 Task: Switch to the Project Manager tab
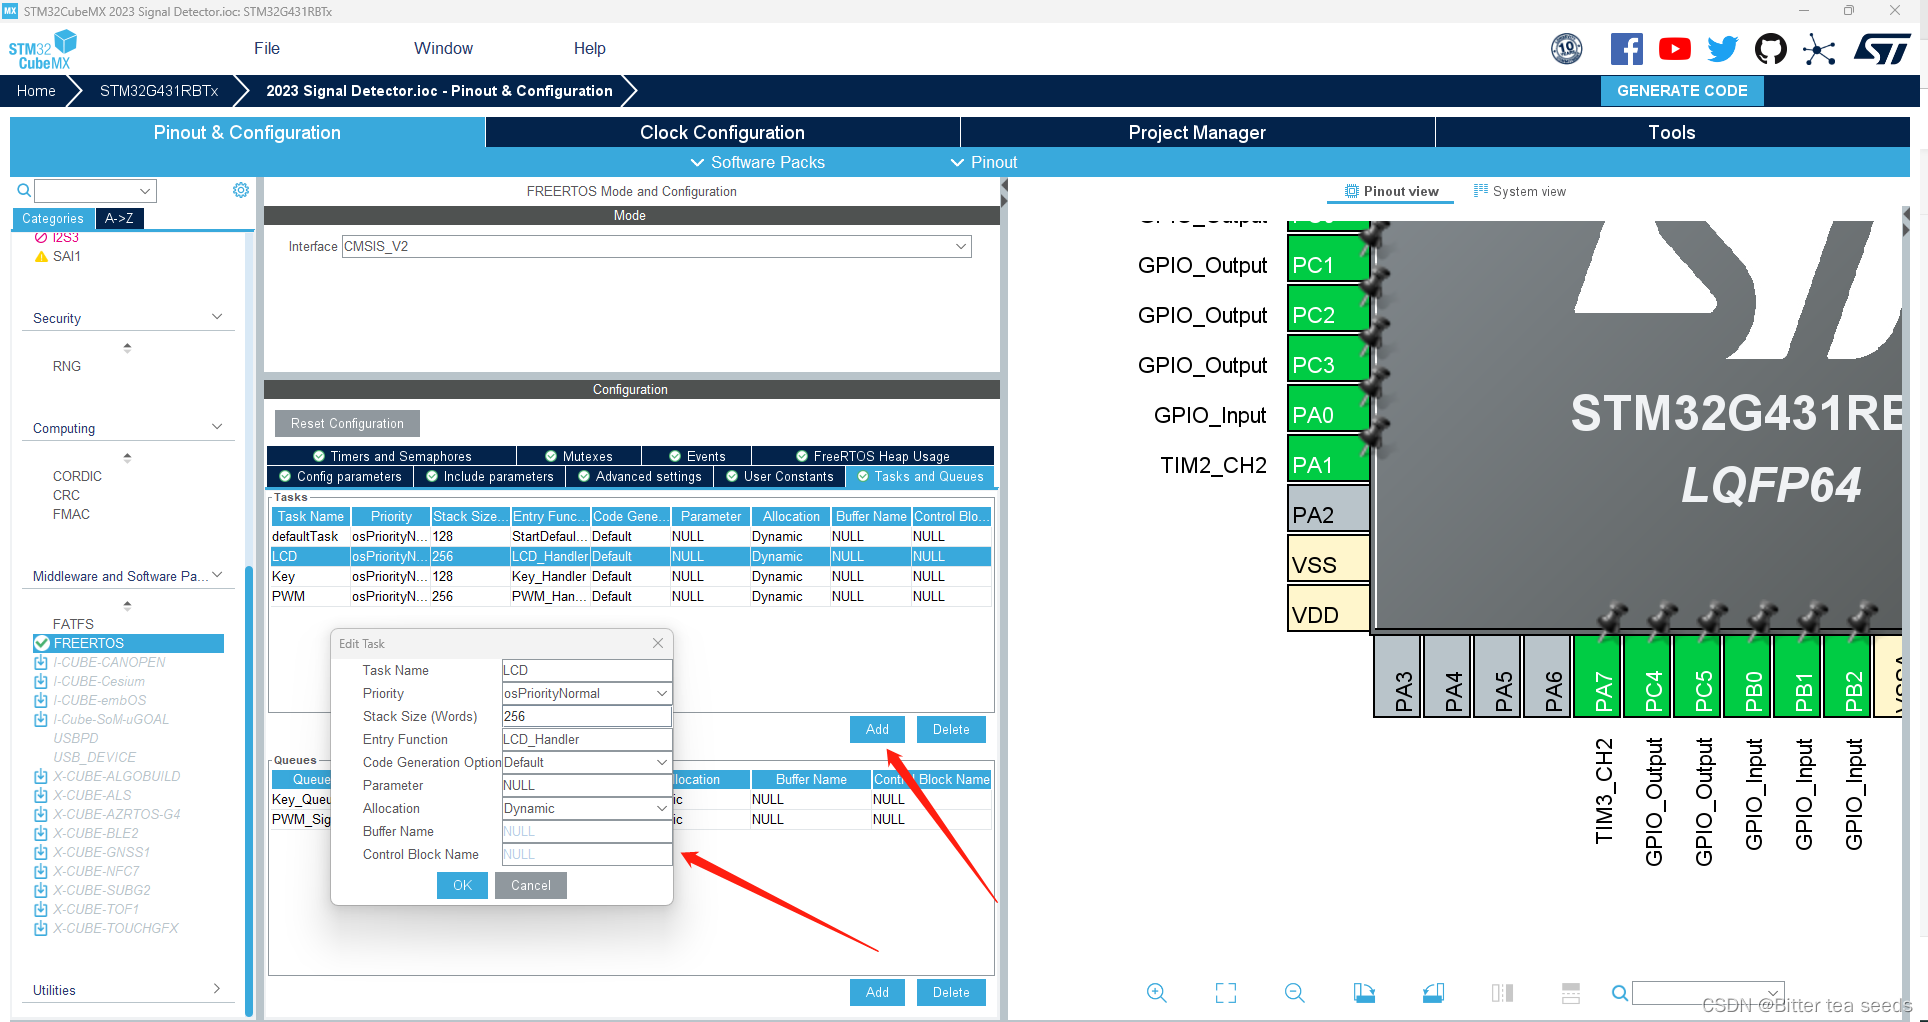coord(1197,132)
